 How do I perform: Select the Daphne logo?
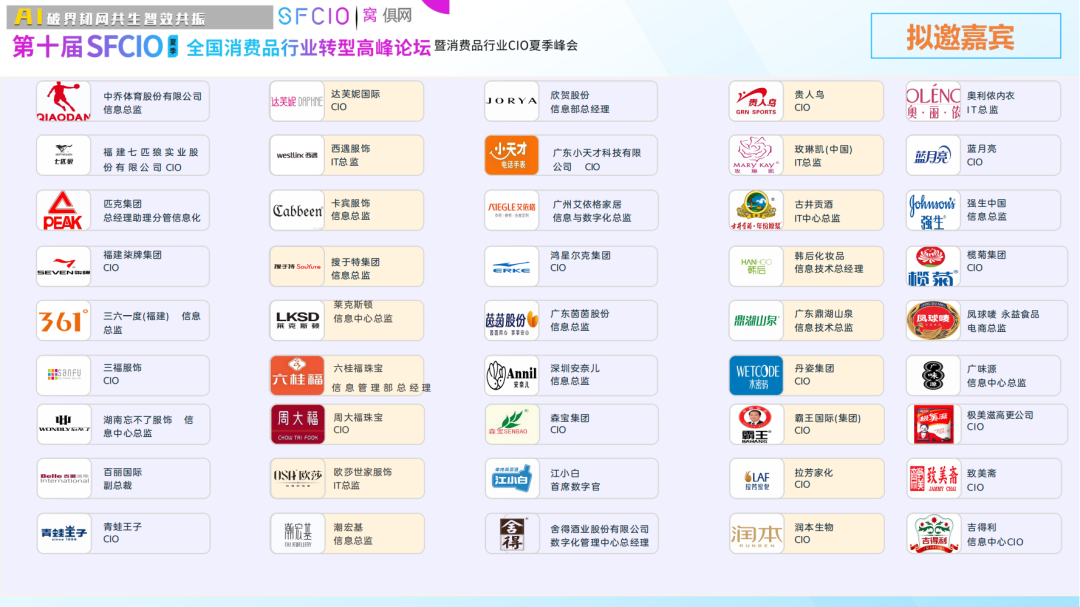(297, 101)
